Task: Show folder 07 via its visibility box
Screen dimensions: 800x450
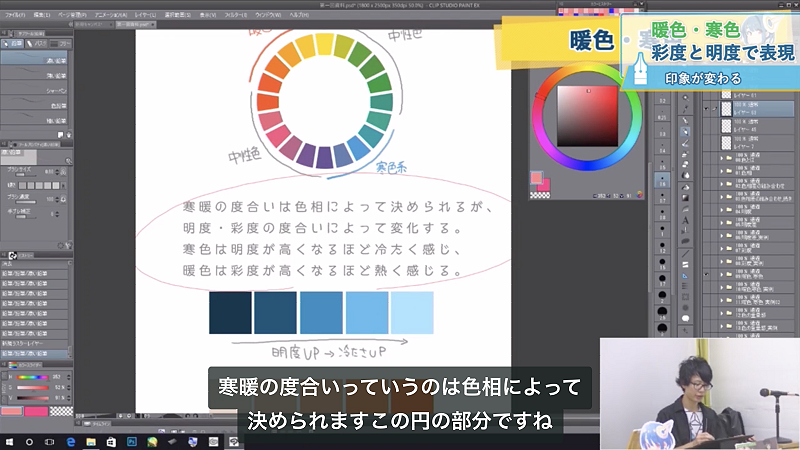Action: coord(706,248)
